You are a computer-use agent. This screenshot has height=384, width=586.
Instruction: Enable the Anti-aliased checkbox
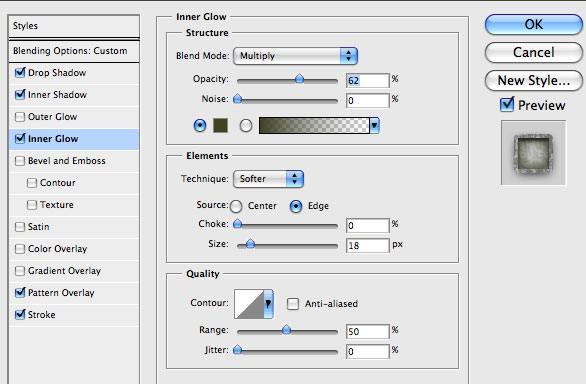[x=293, y=304]
